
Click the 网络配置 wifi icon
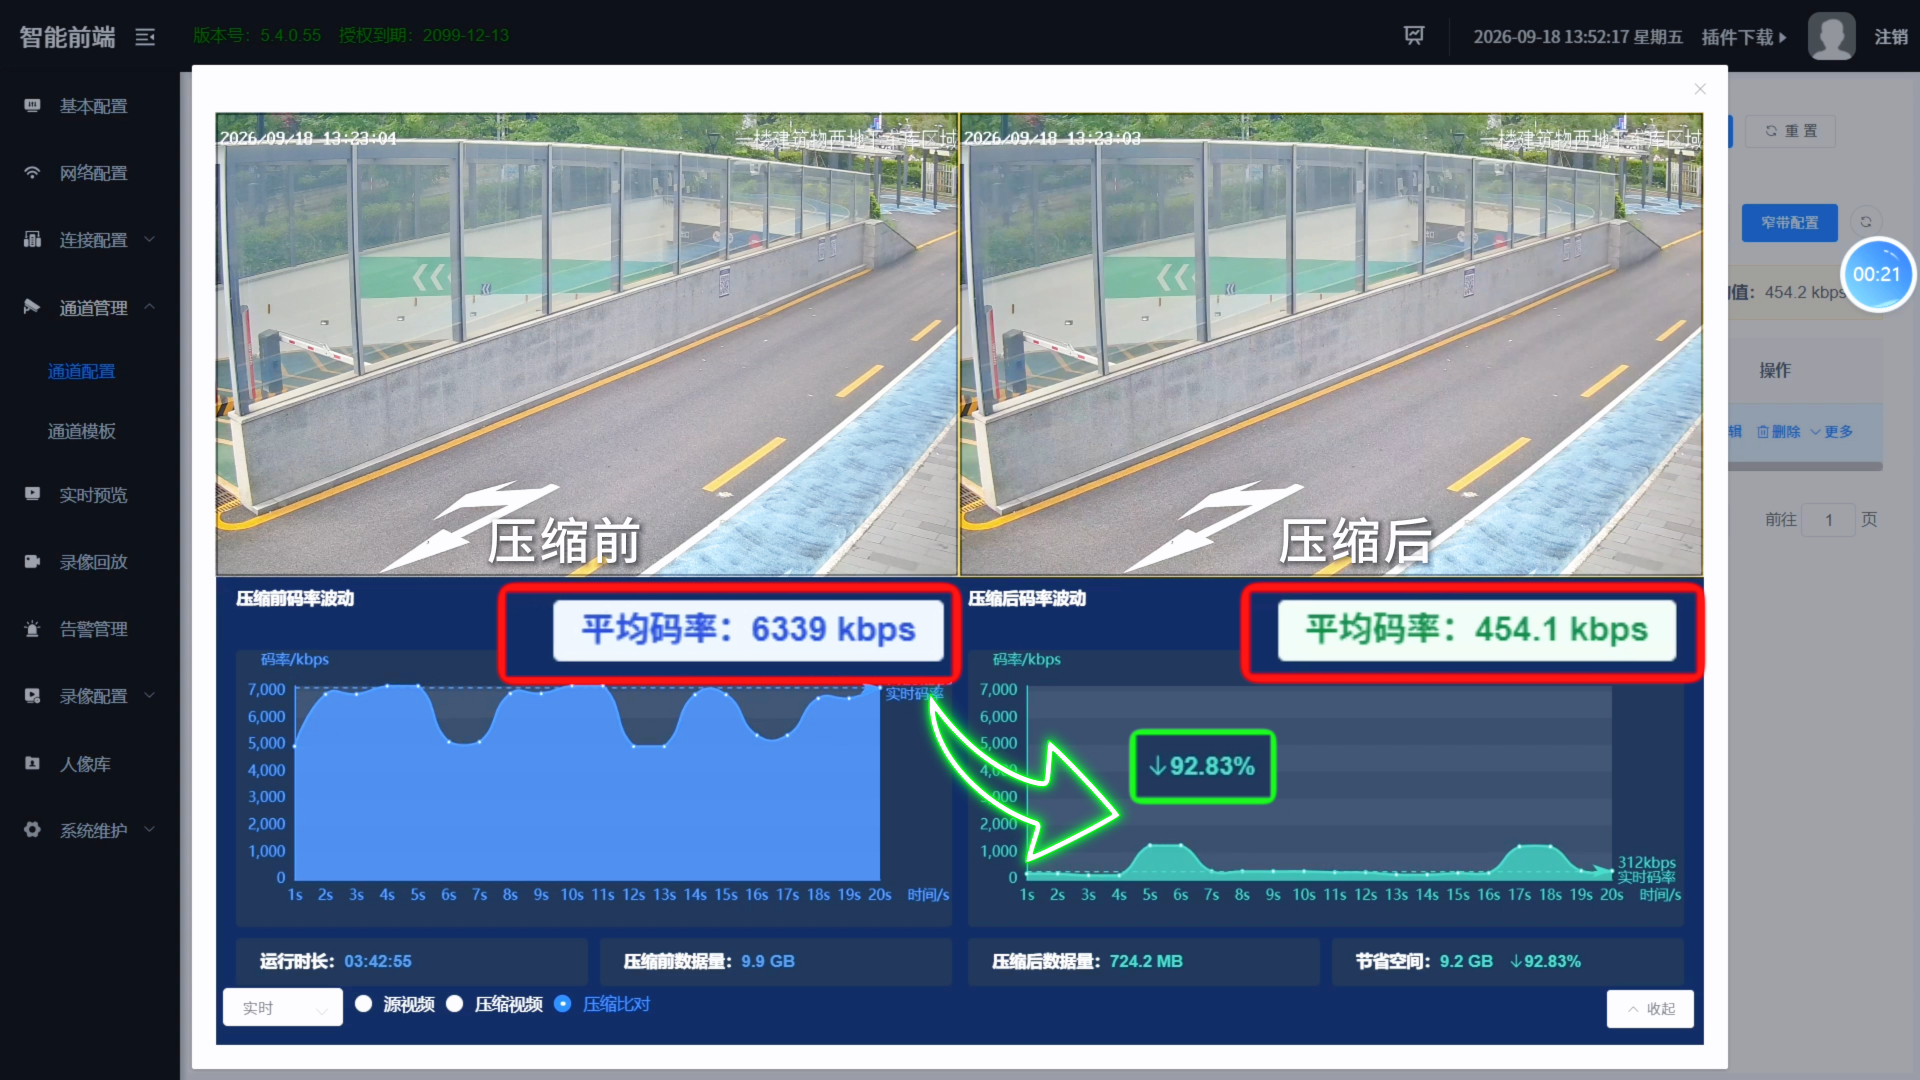(32, 172)
